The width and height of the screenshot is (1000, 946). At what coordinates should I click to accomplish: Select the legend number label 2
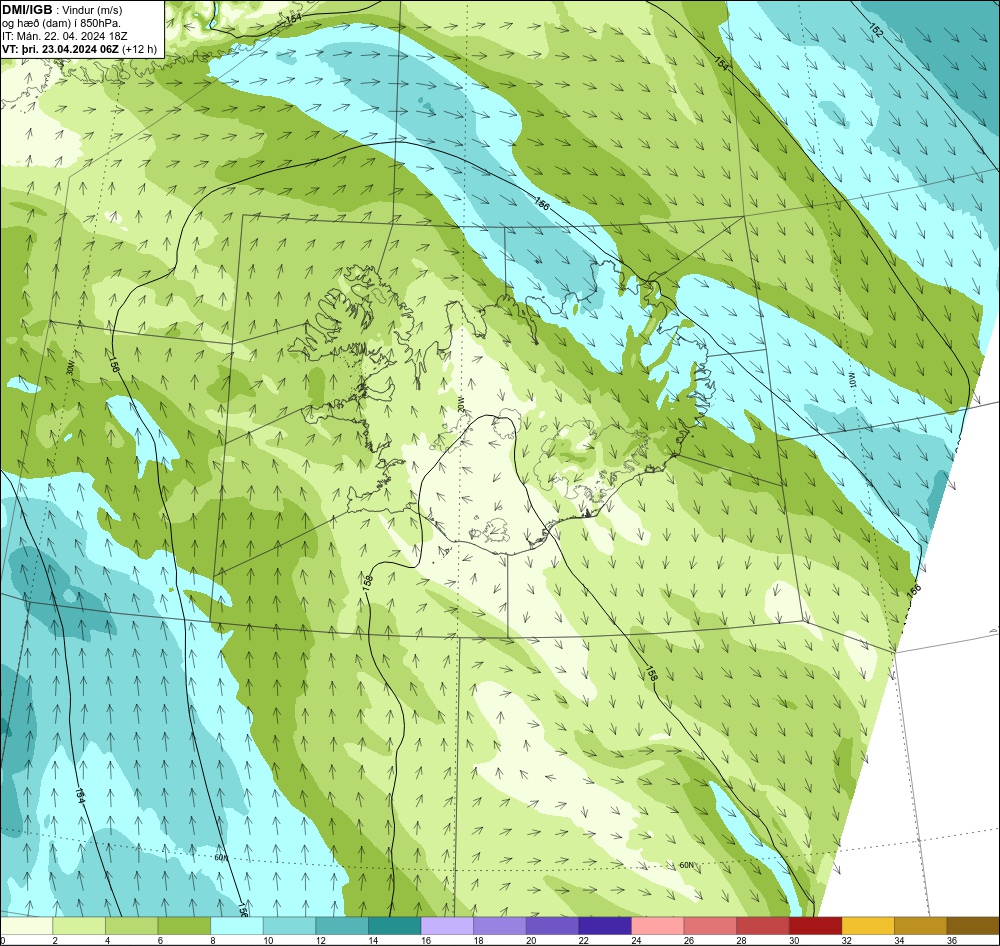point(55,940)
